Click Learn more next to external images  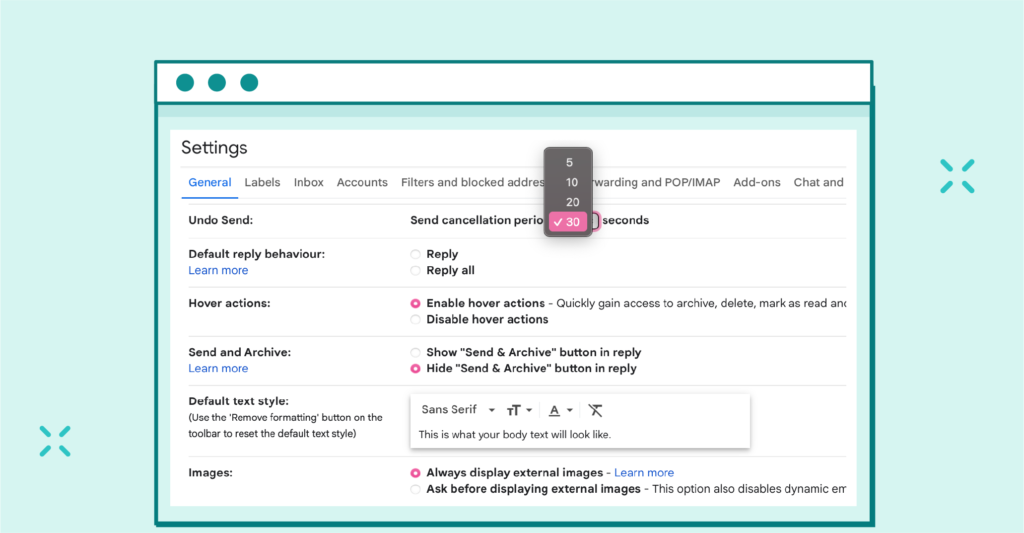tap(644, 473)
